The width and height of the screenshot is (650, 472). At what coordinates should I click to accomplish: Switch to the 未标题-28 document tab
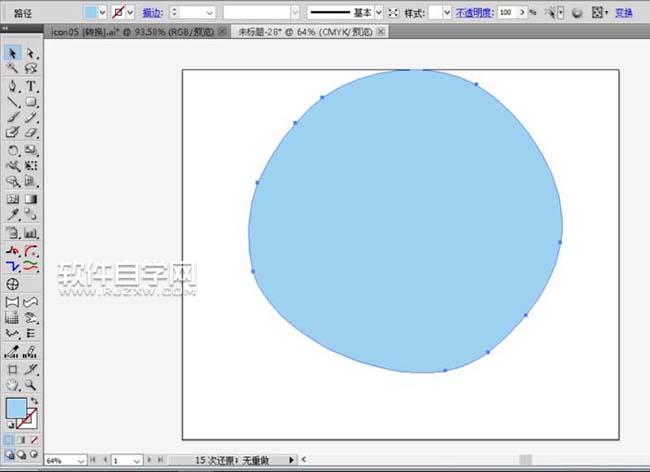point(298,32)
